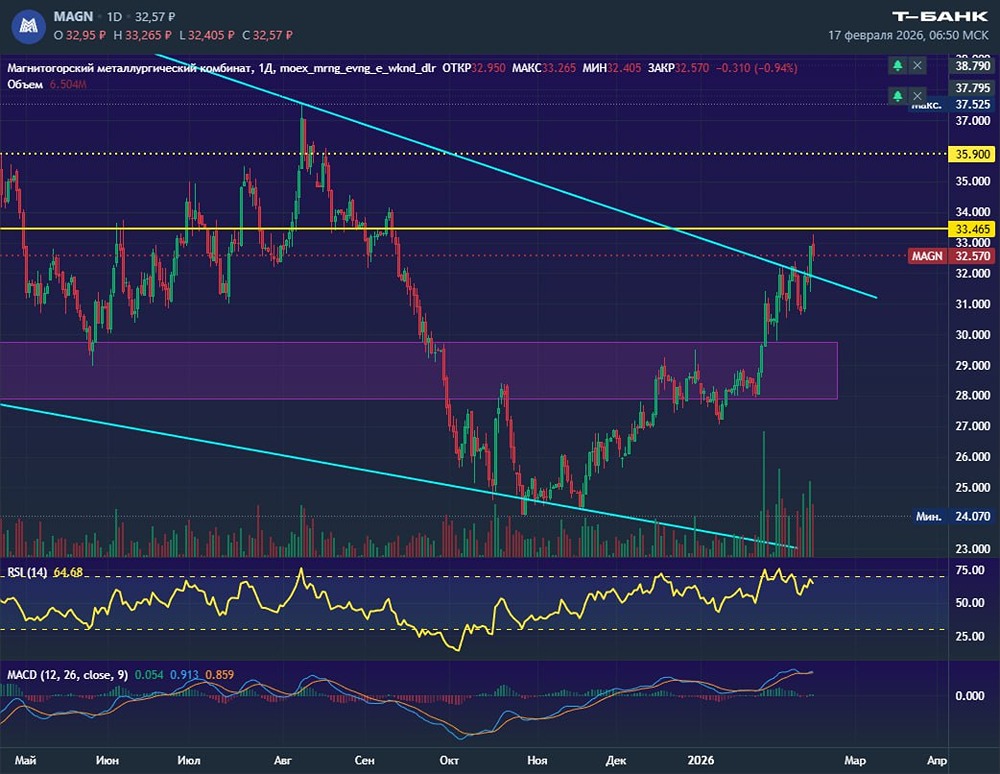The image size is (1000, 774).
Task: Click the 38.790 alert price label
Action: pyautogui.click(x=973, y=66)
